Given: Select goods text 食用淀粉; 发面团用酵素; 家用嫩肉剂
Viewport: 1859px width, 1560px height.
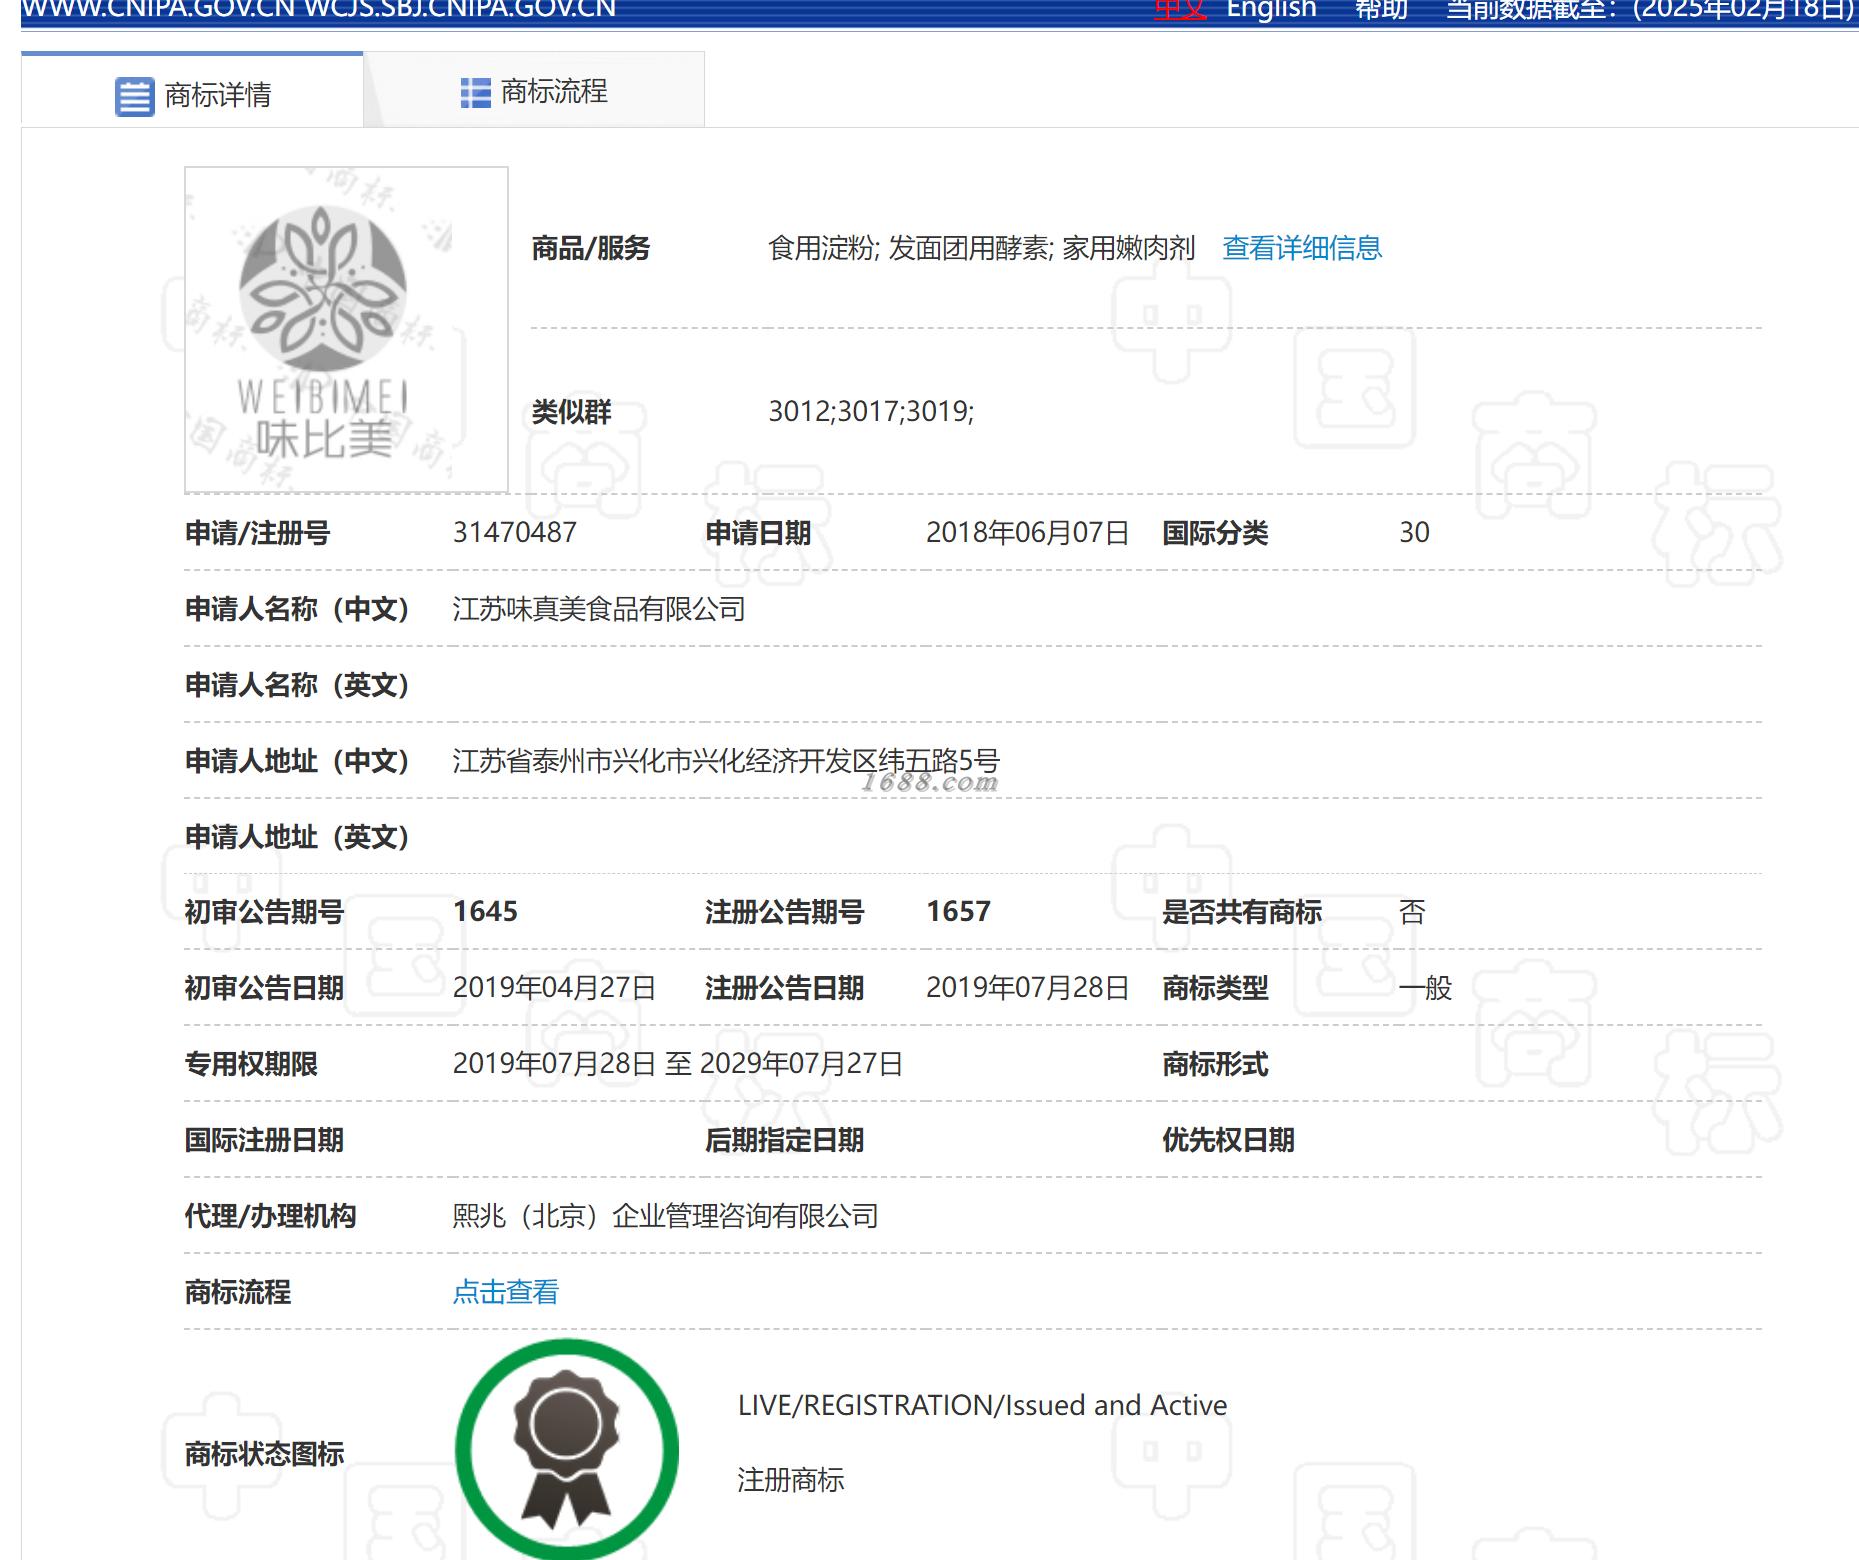Looking at the screenshot, I should [x=981, y=248].
